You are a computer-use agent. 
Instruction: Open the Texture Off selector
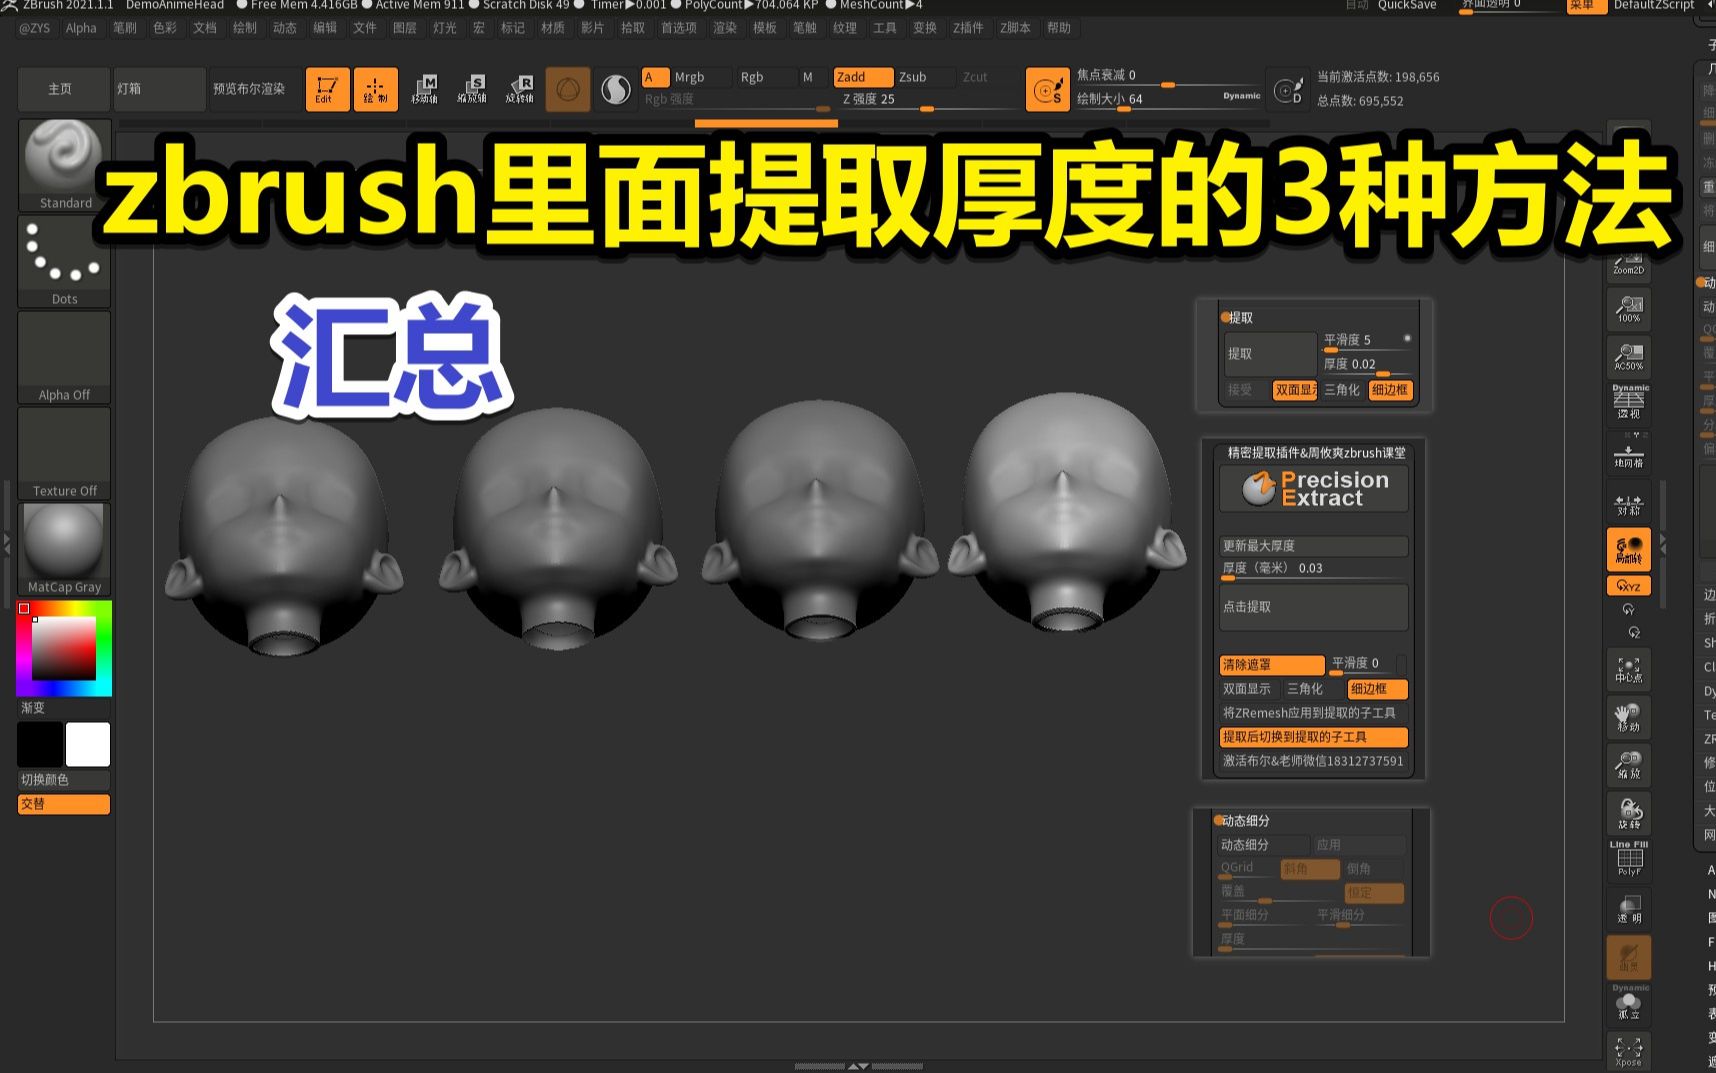(x=64, y=453)
